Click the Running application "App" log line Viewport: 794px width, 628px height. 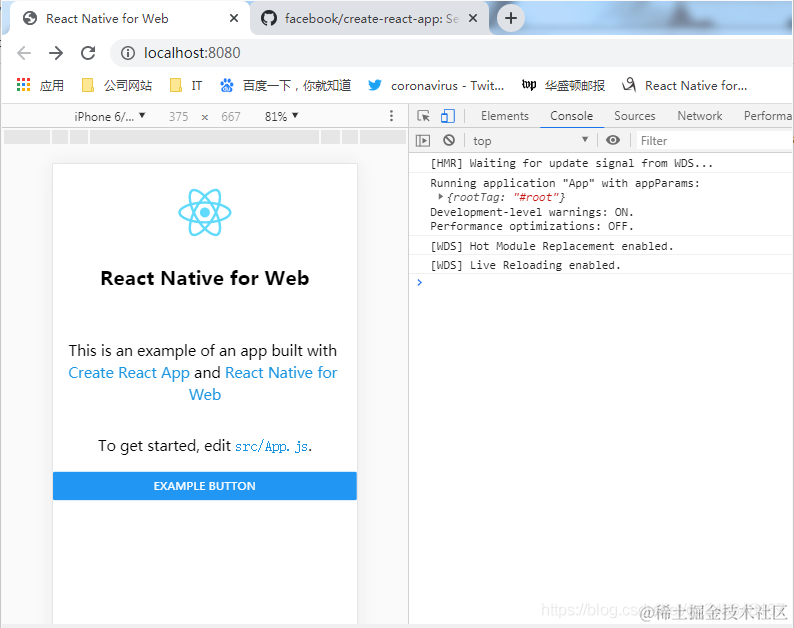[x=565, y=183]
